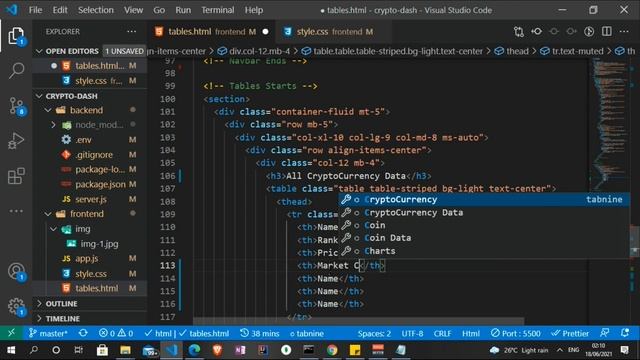Click the div.col-12.mb-4 breadcrumb
The height and width of the screenshot is (360, 640).
click(x=259, y=51)
